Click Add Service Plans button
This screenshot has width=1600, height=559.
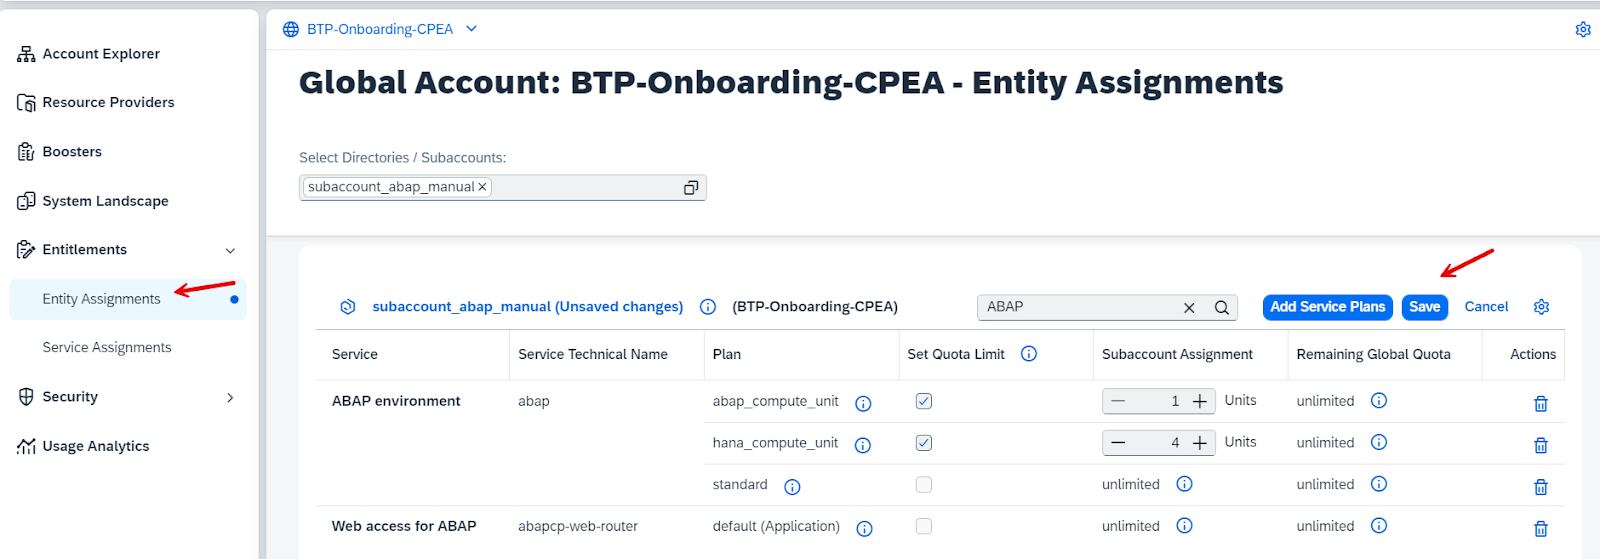(1328, 307)
